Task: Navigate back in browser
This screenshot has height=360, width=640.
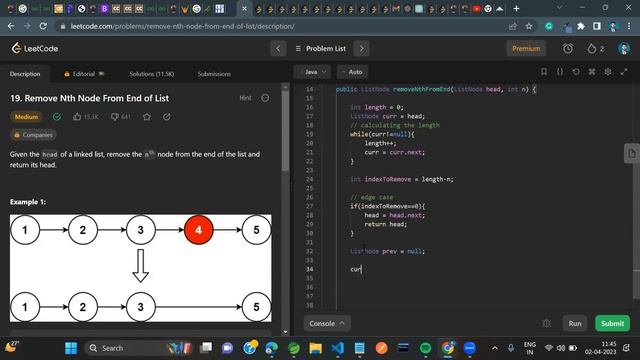Action: (11, 26)
